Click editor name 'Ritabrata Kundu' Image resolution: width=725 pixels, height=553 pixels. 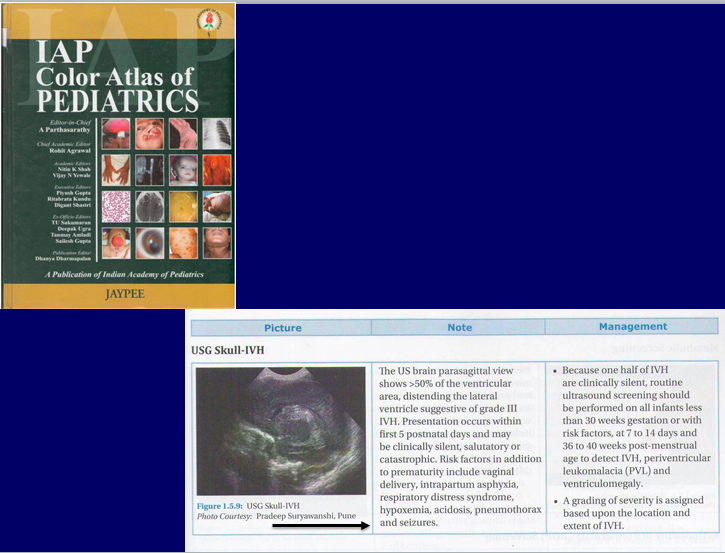pyautogui.click(x=69, y=199)
